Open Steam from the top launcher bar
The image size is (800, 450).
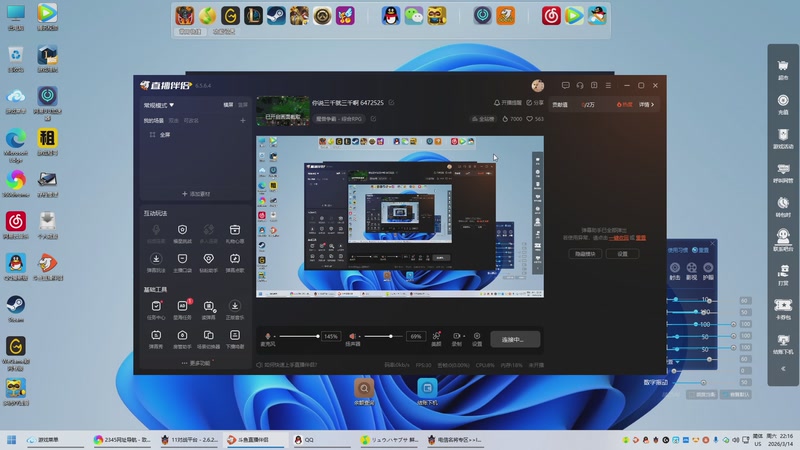[276, 16]
